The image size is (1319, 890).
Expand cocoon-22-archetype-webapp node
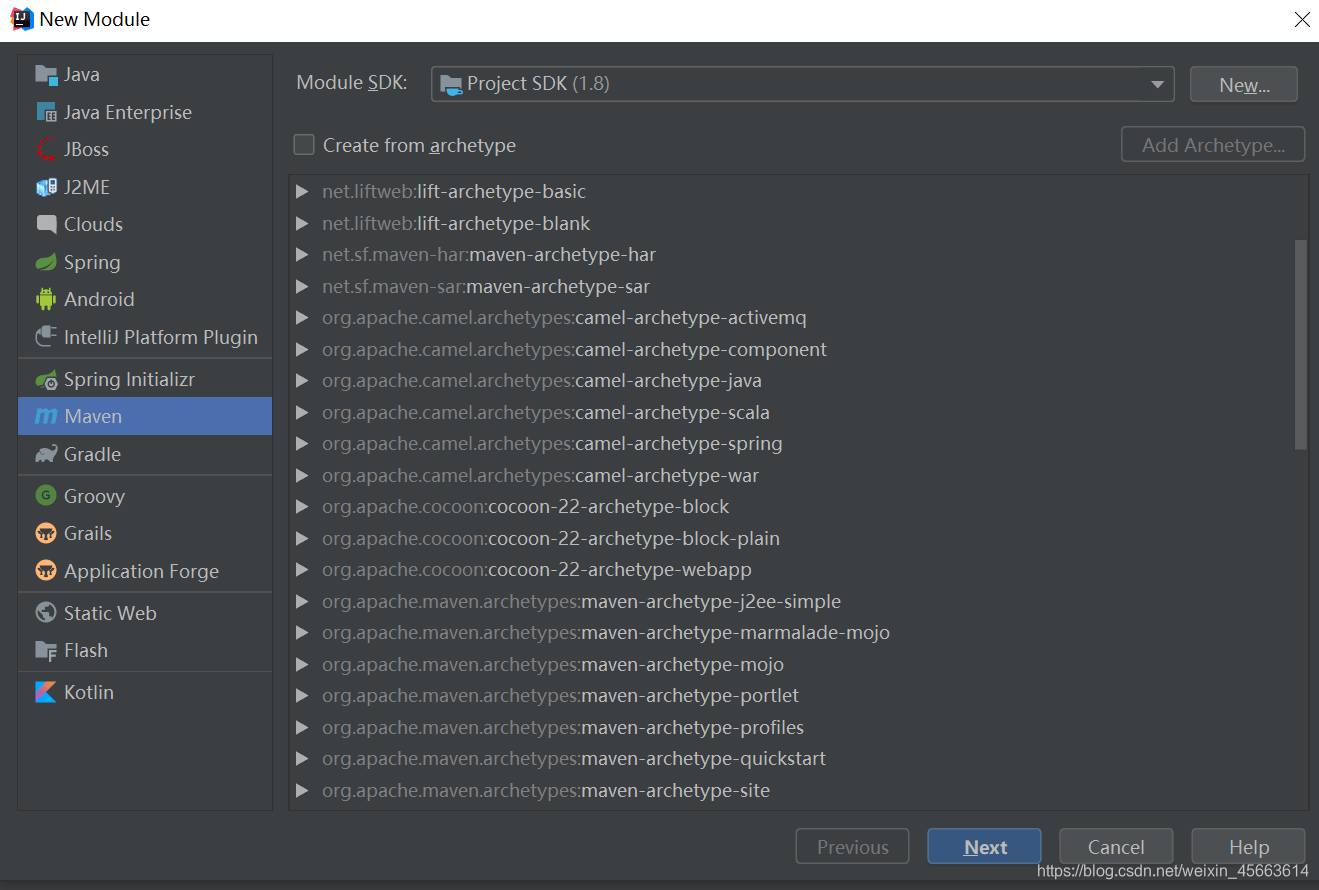[303, 570]
